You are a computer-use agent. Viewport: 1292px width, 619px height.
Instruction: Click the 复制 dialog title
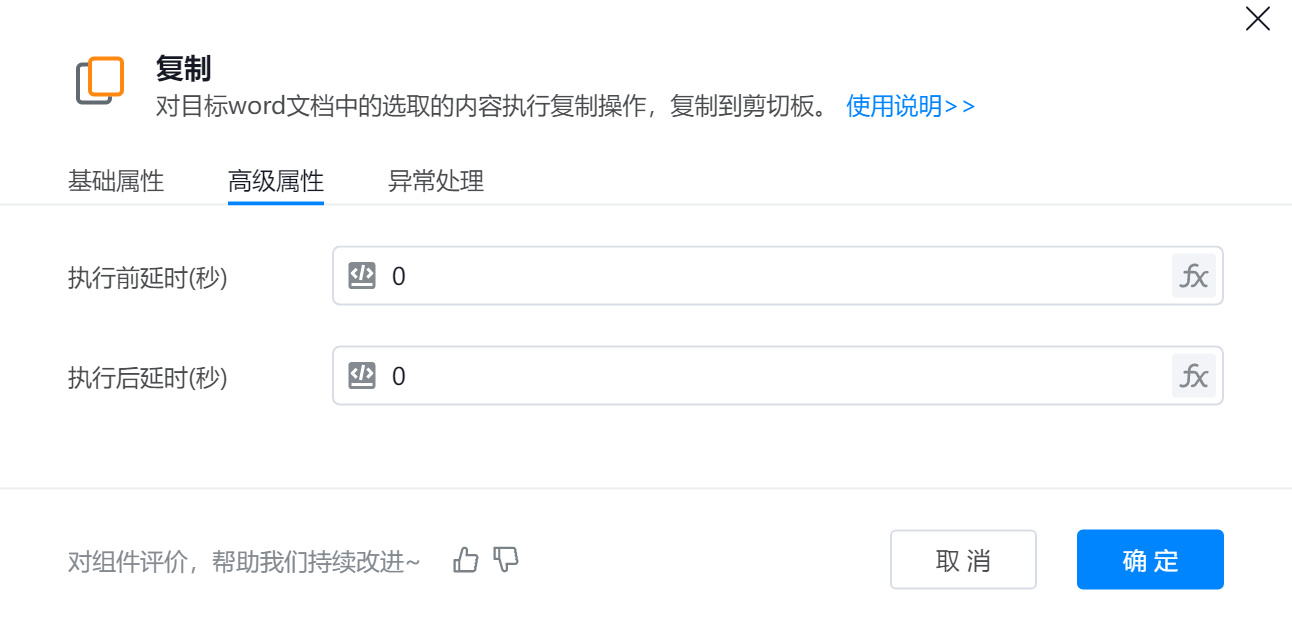pos(183,69)
